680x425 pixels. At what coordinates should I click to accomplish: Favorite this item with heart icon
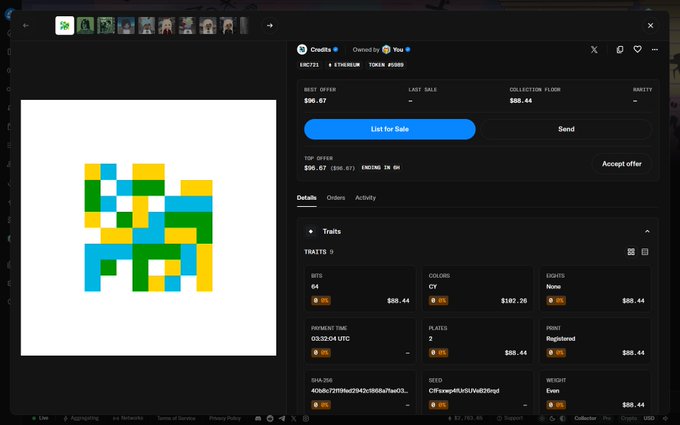(x=637, y=49)
